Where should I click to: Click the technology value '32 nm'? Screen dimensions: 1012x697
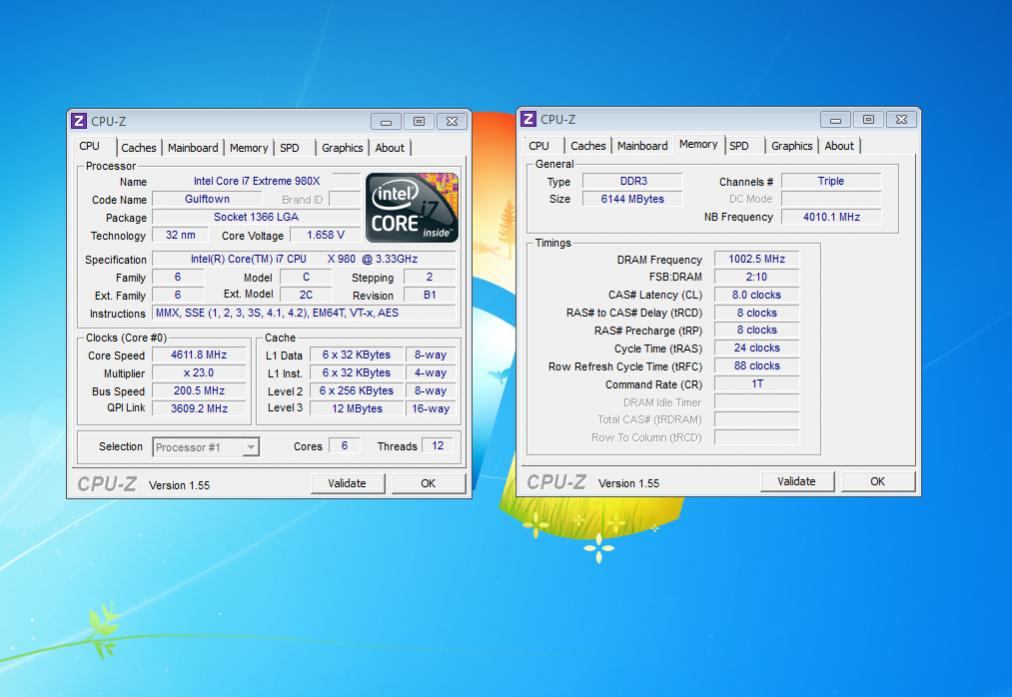click(x=180, y=236)
